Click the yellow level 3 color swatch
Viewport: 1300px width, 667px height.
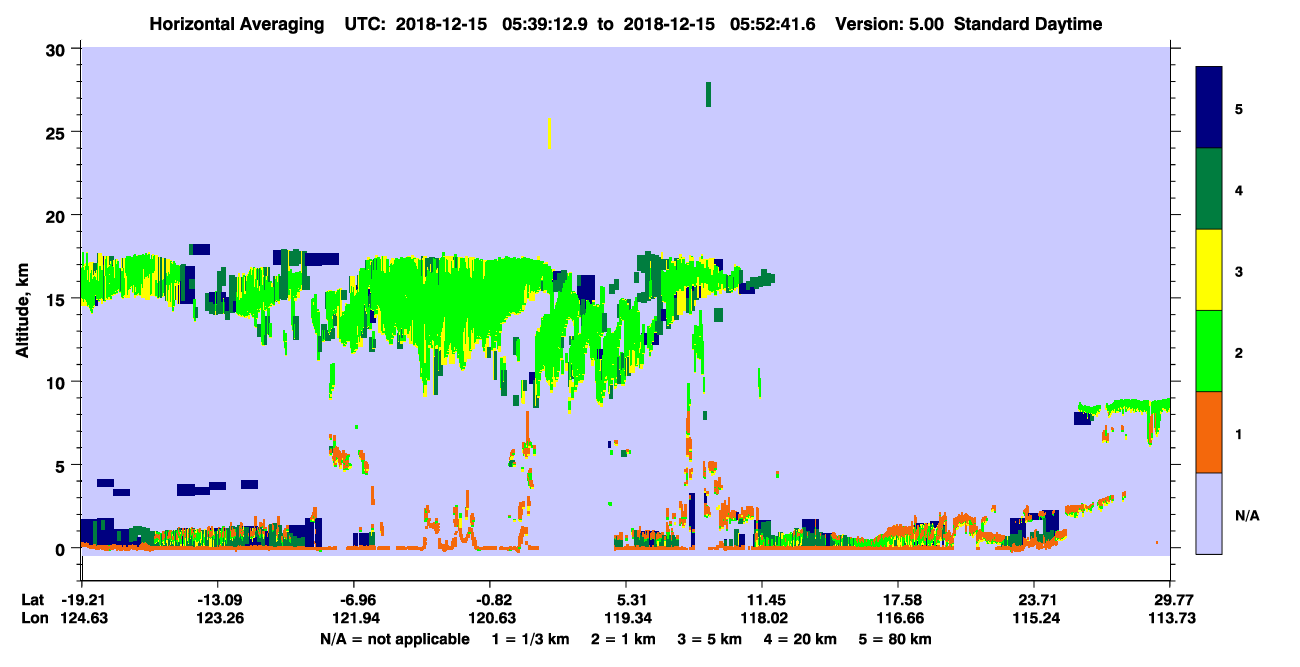pos(1209,270)
